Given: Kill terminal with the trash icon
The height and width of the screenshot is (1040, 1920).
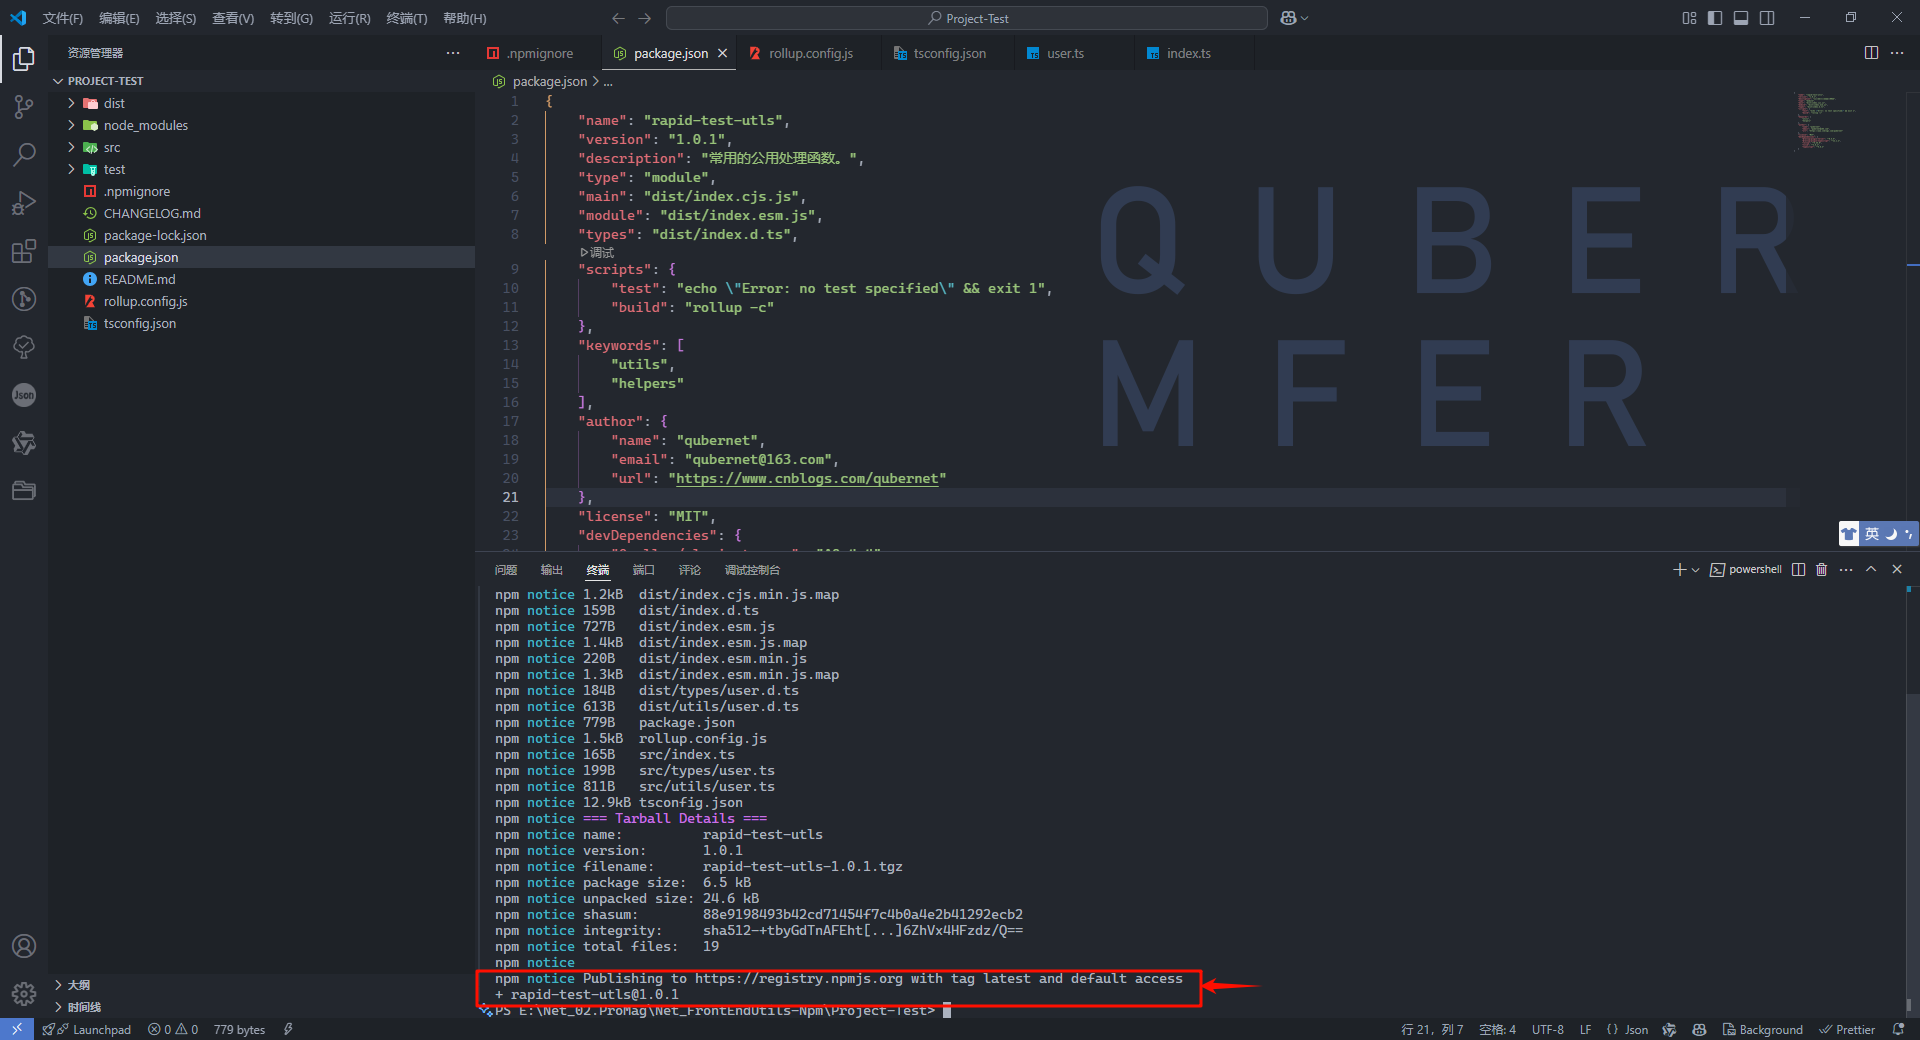Looking at the screenshot, I should click(x=1821, y=570).
